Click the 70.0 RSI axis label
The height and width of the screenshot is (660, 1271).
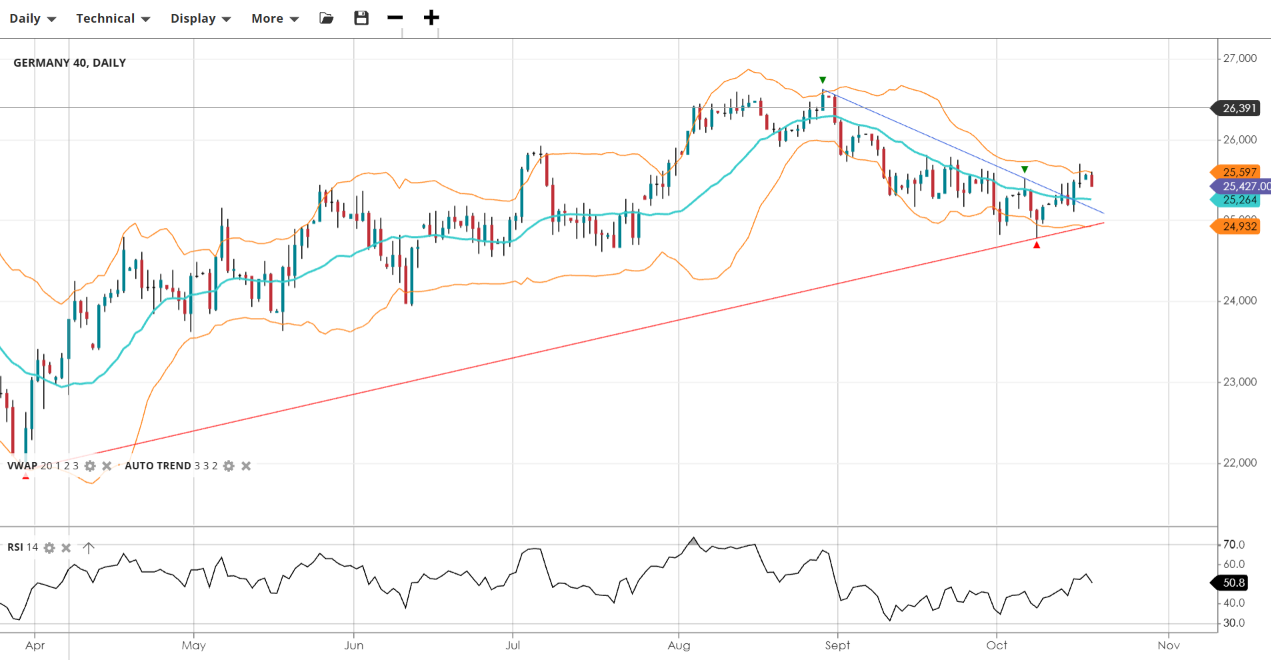click(x=1234, y=545)
